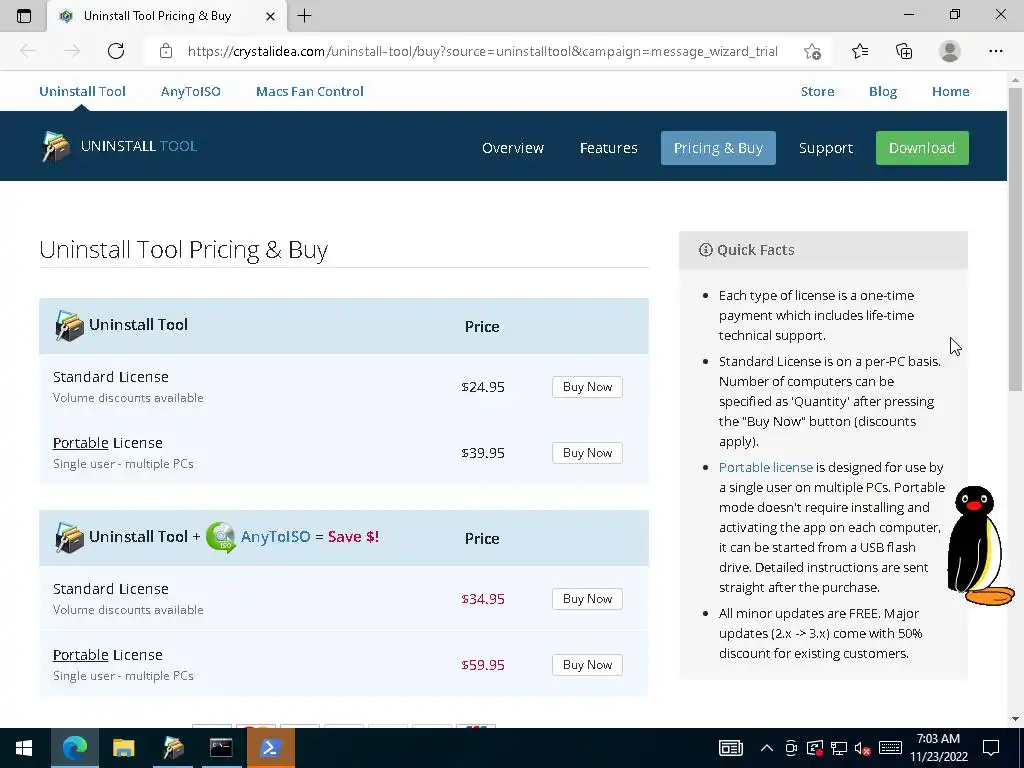
Task: Refresh the page with the reload icon
Action: [x=116, y=51]
